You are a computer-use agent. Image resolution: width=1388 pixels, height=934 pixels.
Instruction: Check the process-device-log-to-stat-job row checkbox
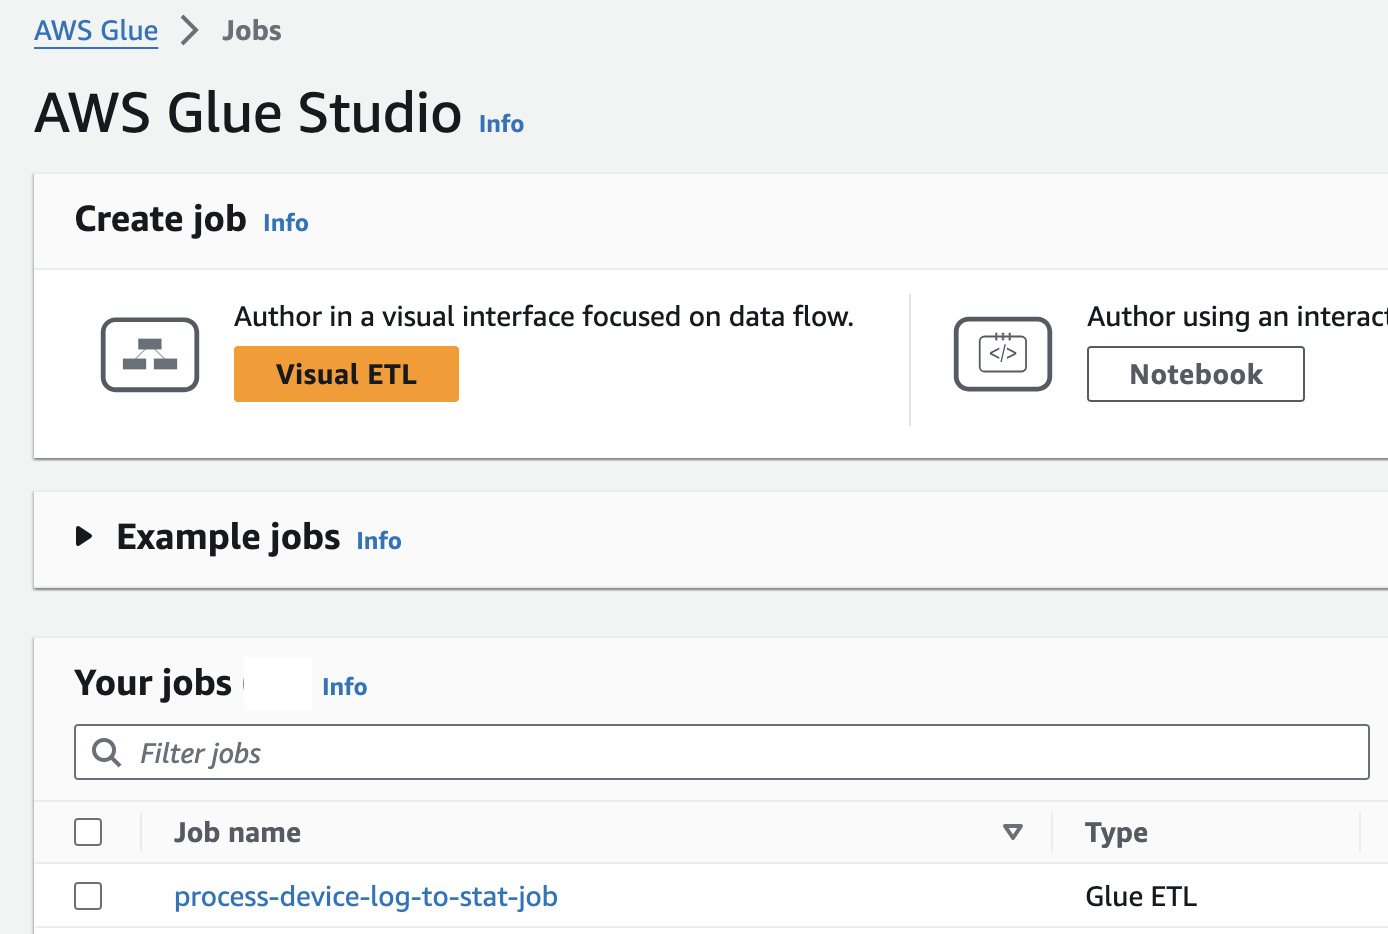pyautogui.click(x=88, y=896)
